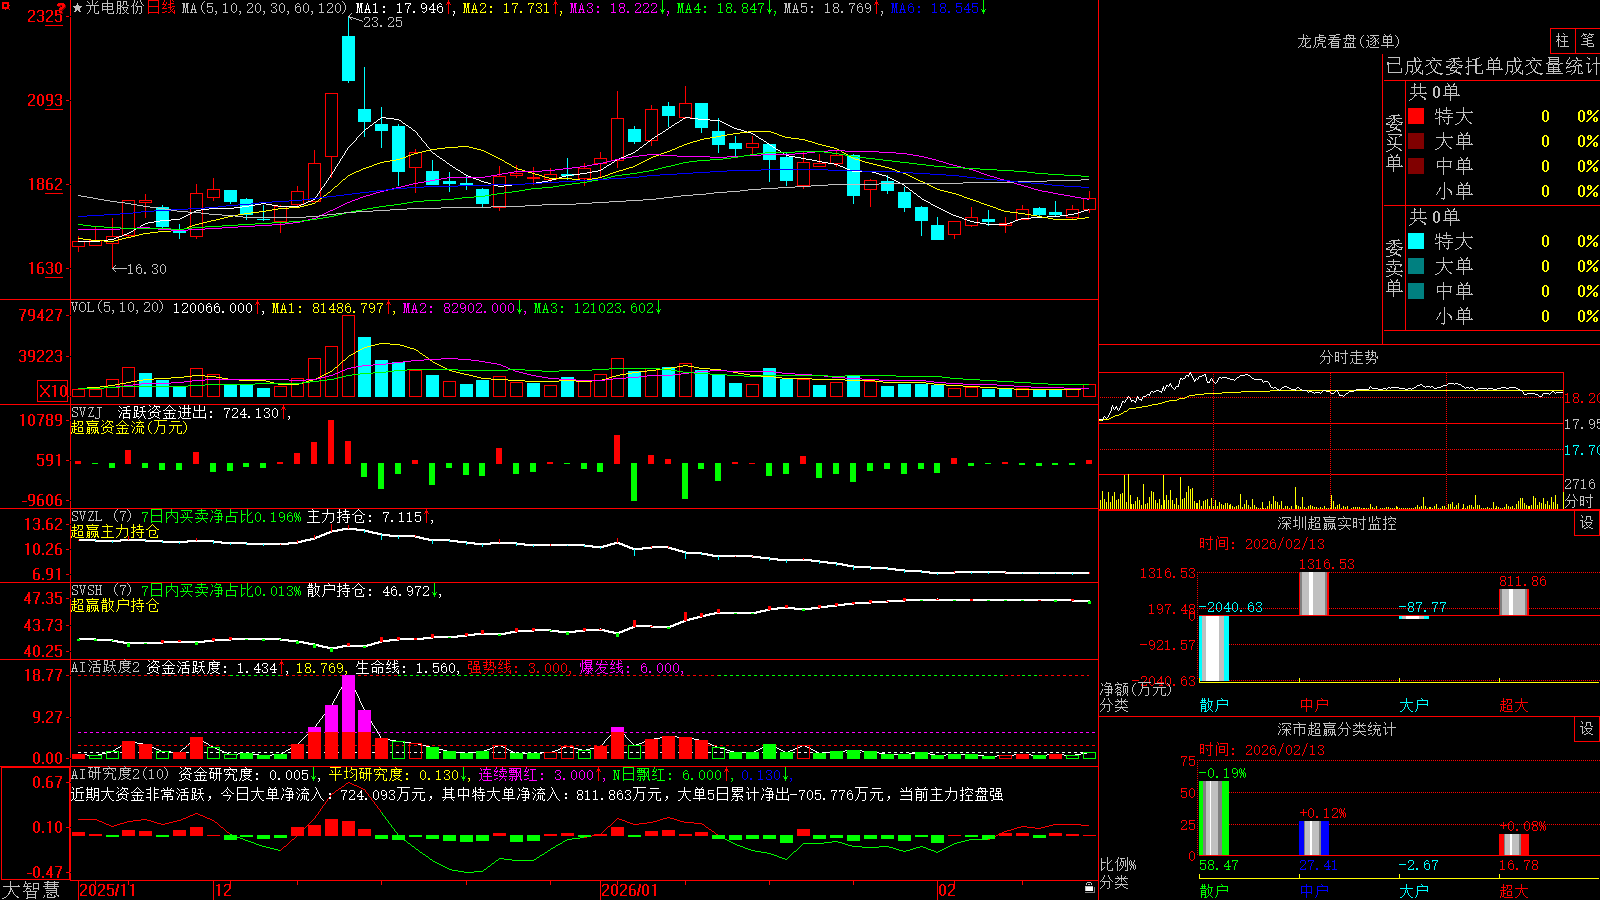The image size is (1600, 900).
Task: Open 设 settings for 深市超赢分类统计
Action: tap(1587, 729)
